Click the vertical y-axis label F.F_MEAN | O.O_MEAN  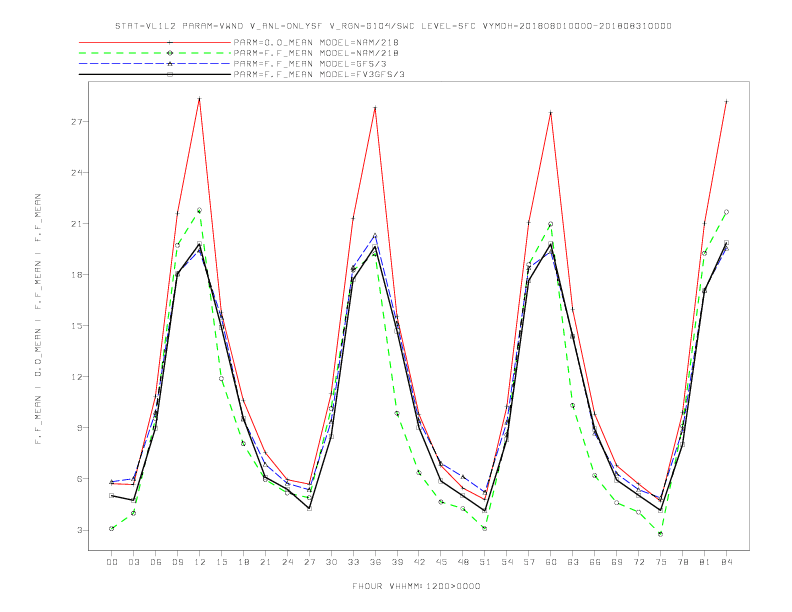[38, 319]
